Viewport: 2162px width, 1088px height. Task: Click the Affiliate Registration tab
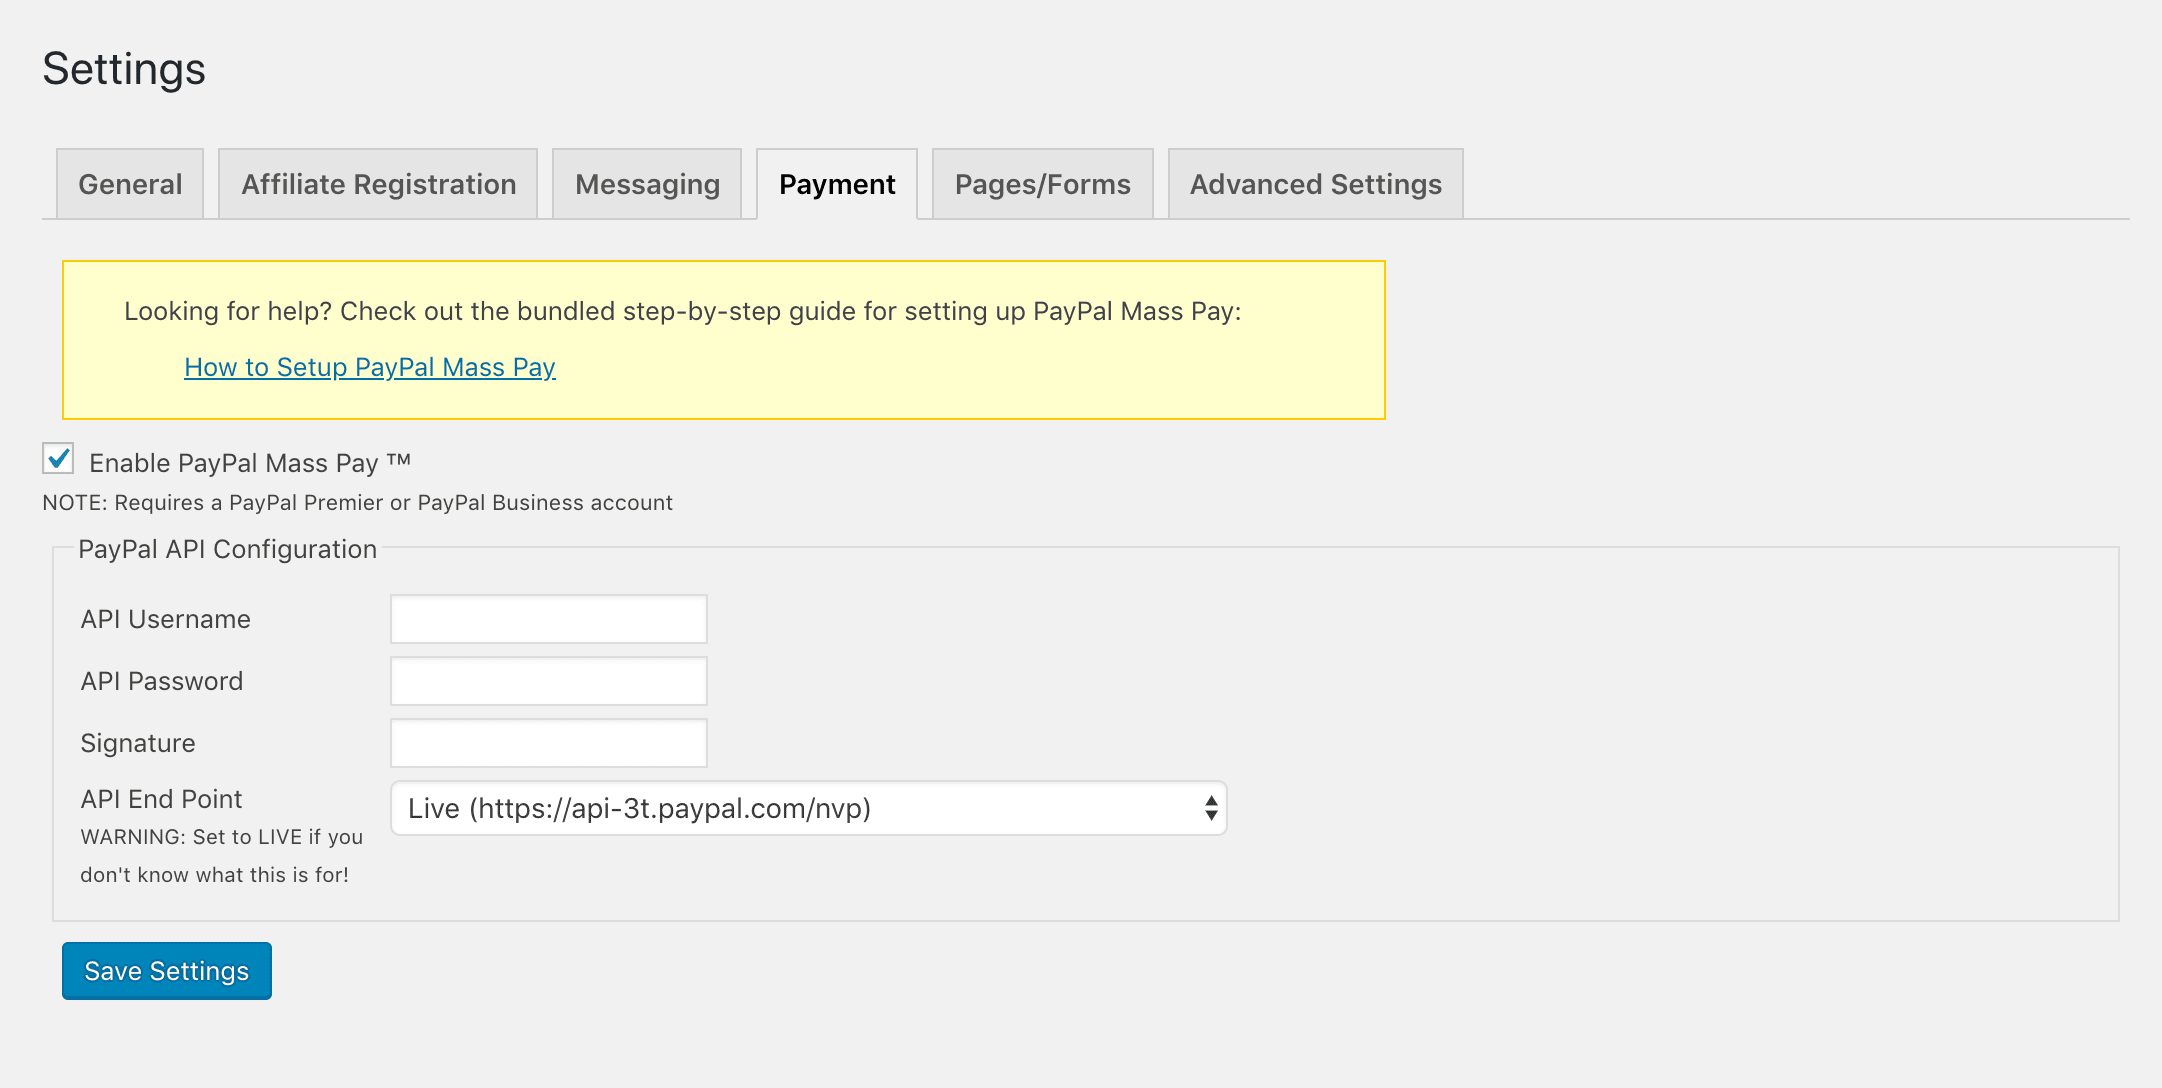[x=376, y=183]
